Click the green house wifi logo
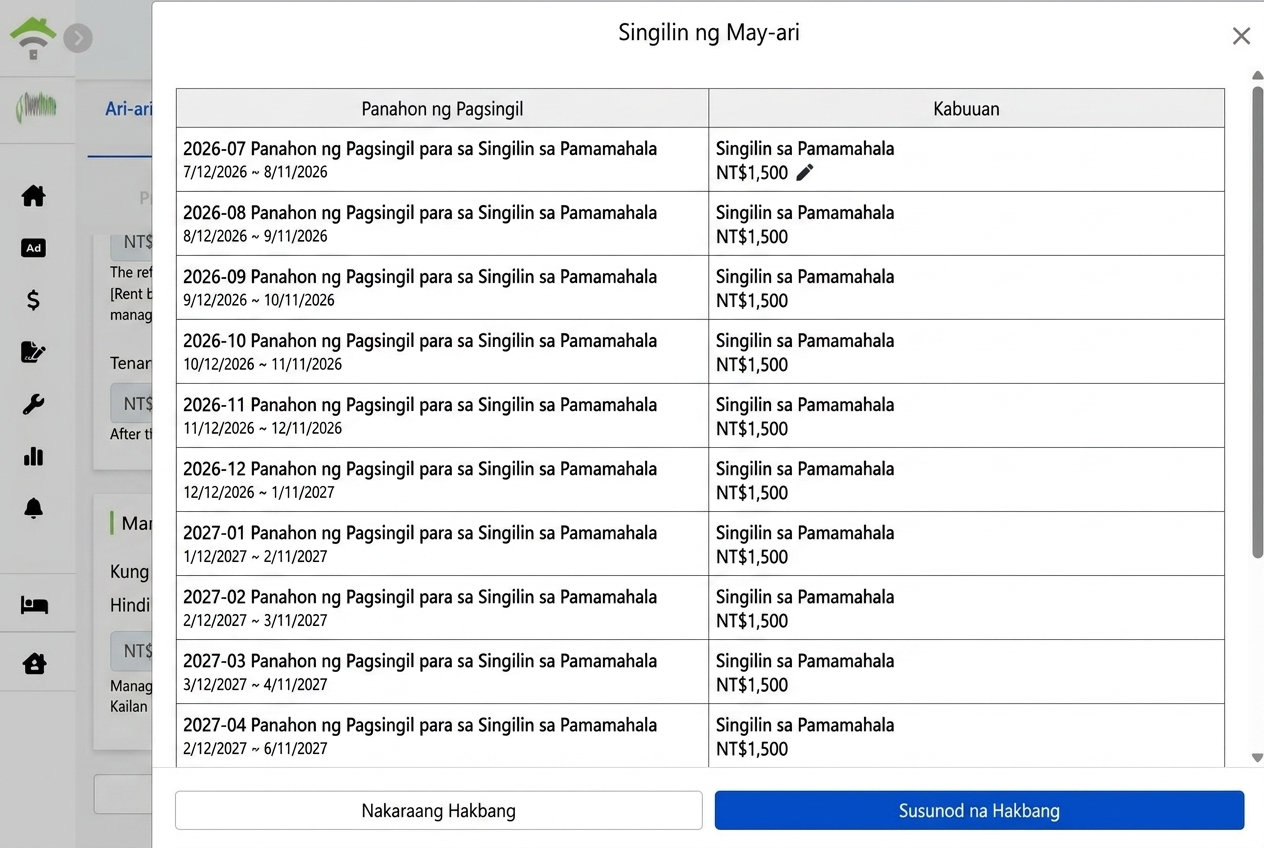The image size is (1264, 848). pos(33,38)
